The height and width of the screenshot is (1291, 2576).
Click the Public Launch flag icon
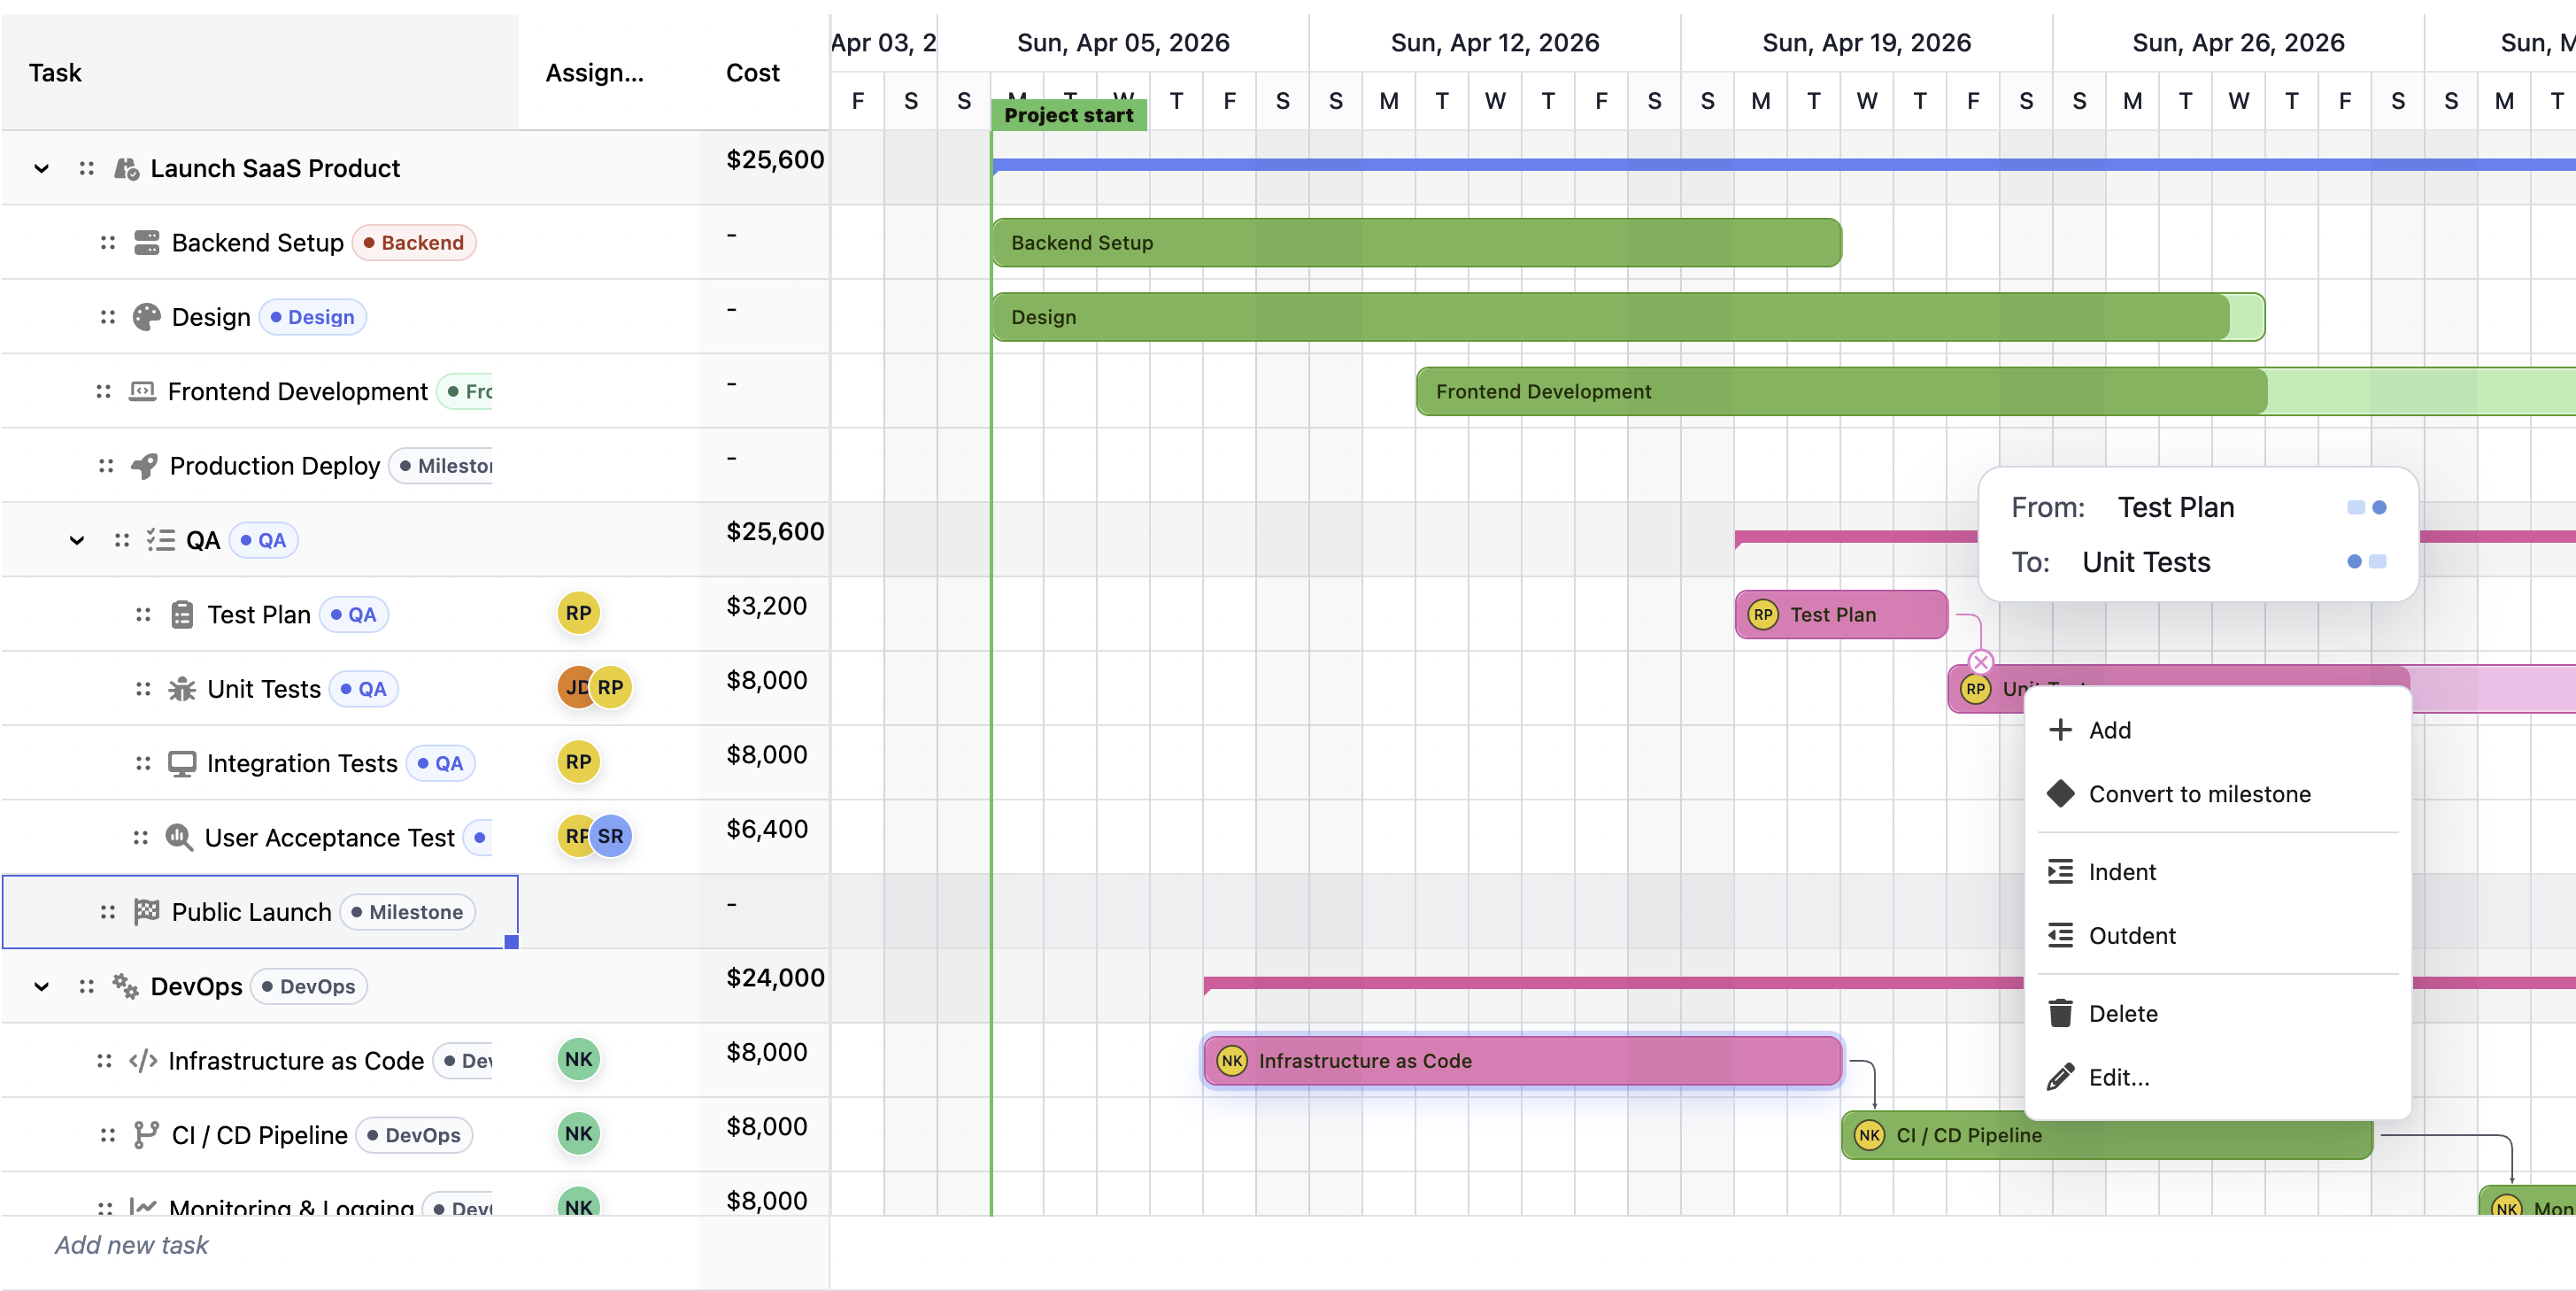146,912
